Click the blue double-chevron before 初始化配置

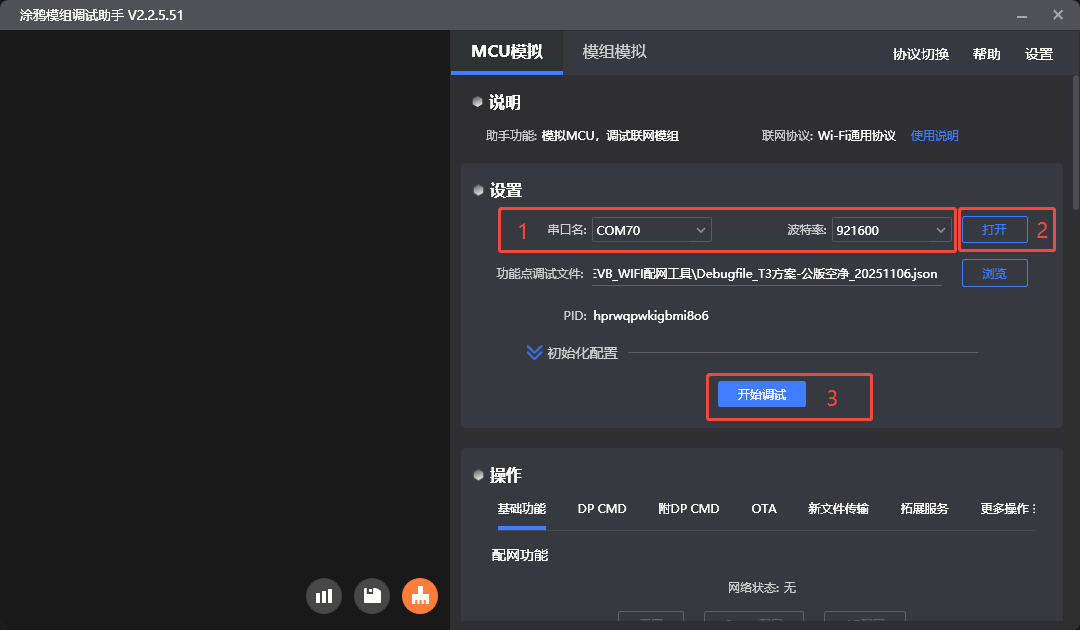pyautogui.click(x=533, y=352)
